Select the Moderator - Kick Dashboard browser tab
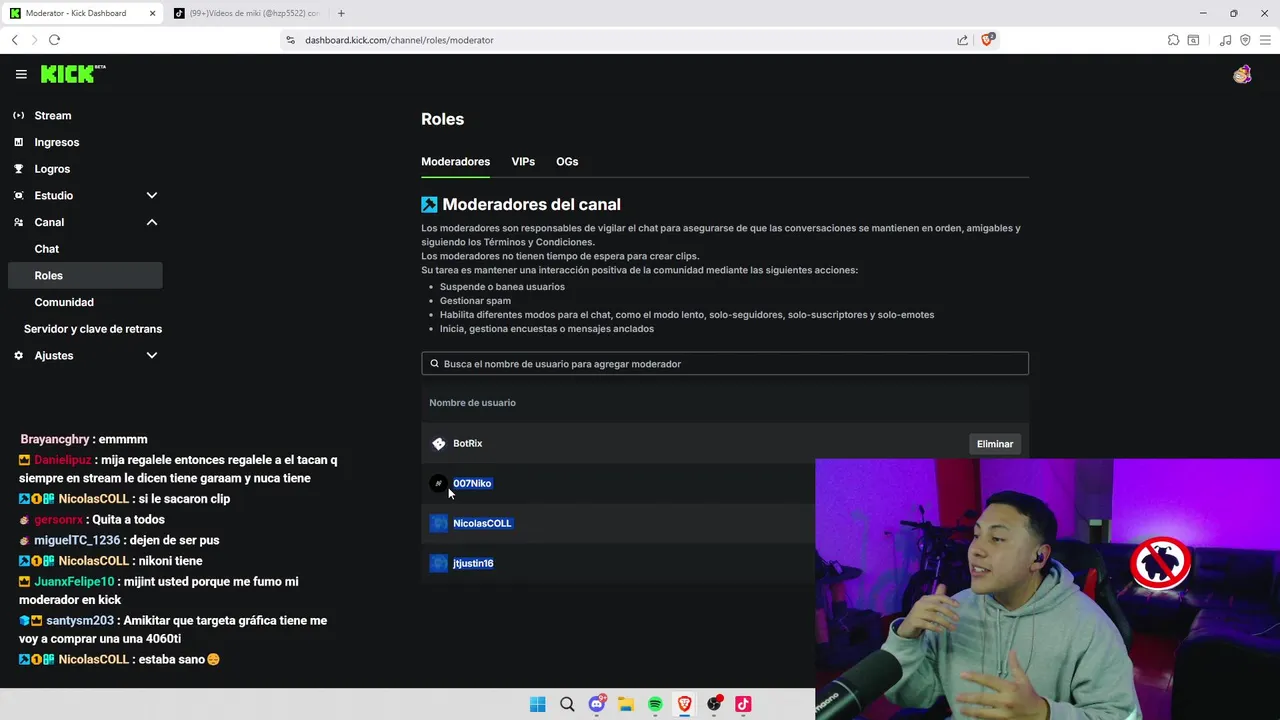The height and width of the screenshot is (720, 1280). [x=82, y=13]
